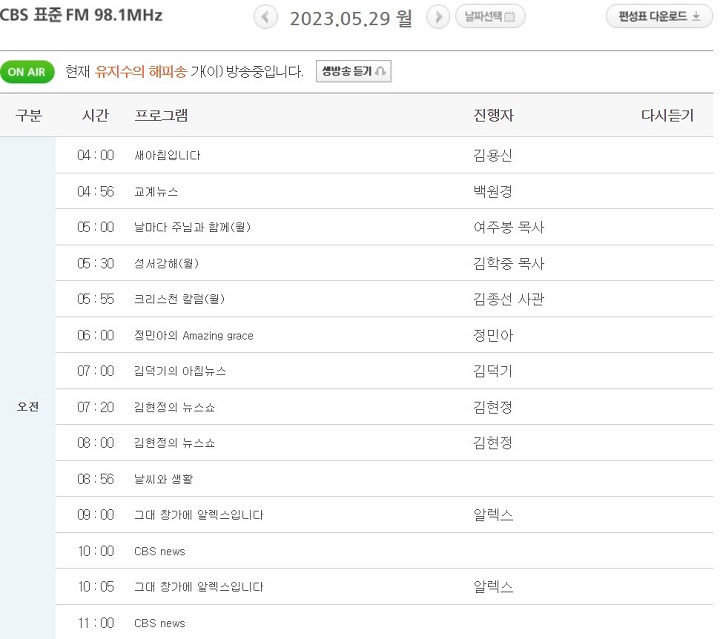Image resolution: width=720 pixels, height=639 pixels.
Task: Select program 교계뉴스
Action: click(156, 191)
